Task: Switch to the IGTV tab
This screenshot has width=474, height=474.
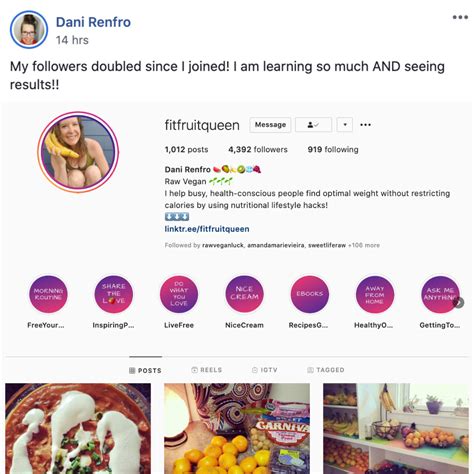Action: (265, 370)
